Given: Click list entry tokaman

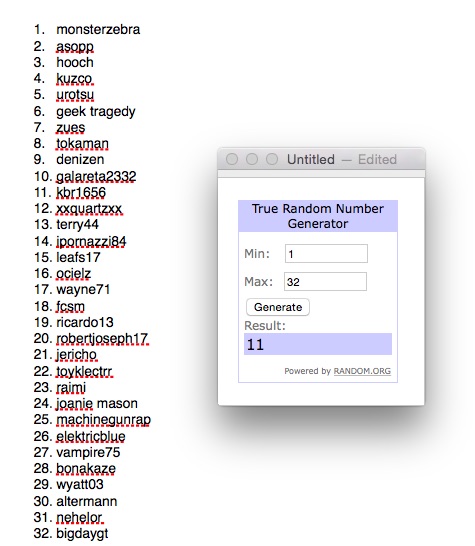Looking at the screenshot, I should click(x=83, y=143).
